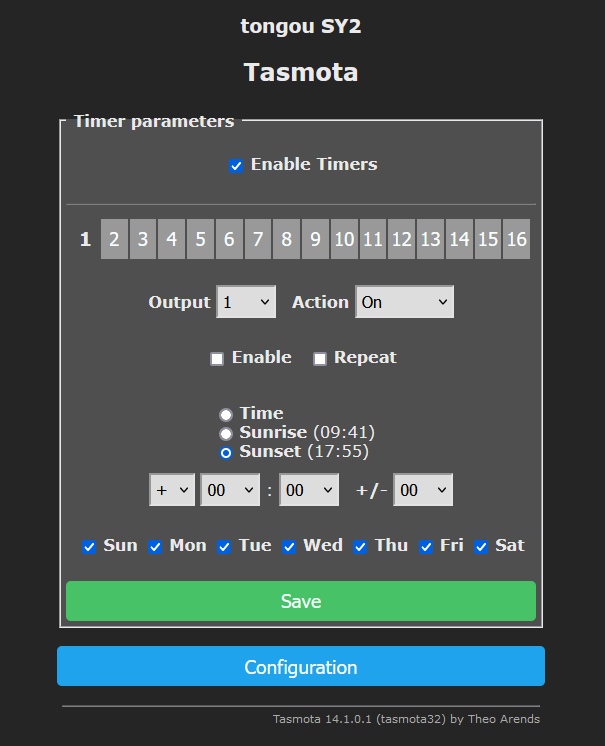Select the Sunset (17:55) radio button
The width and height of the screenshot is (605, 746).
(x=226, y=452)
